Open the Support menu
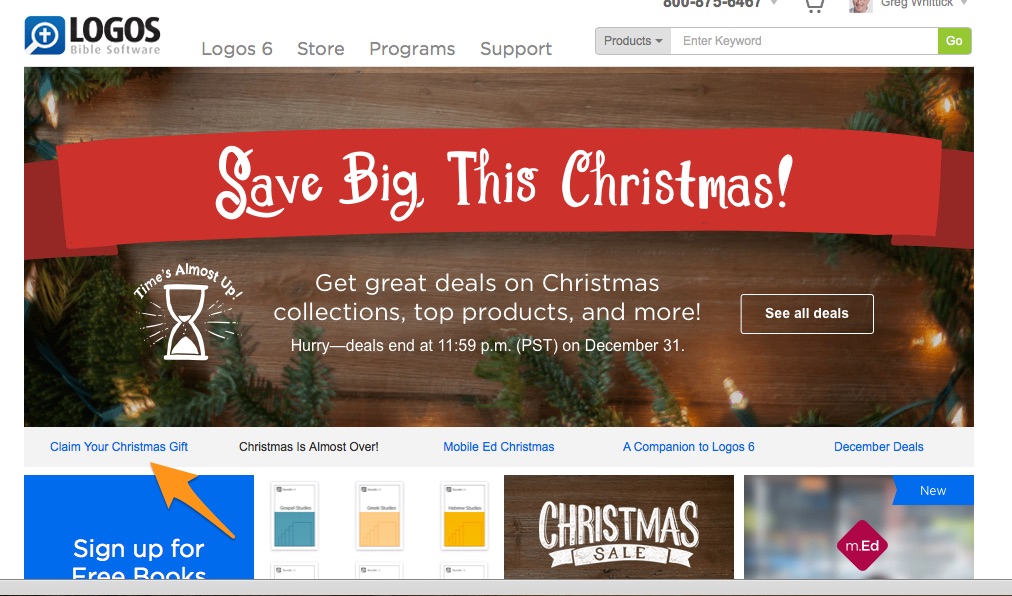 [x=516, y=49]
